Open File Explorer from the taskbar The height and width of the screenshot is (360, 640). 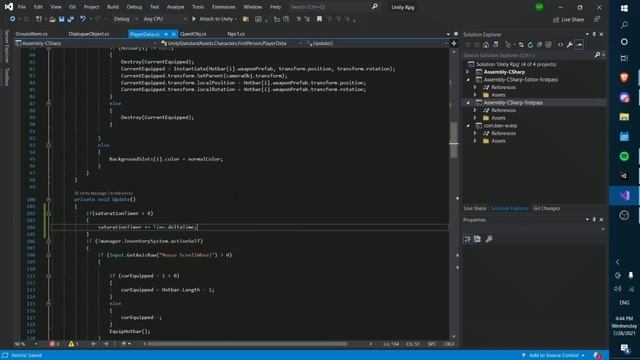pyautogui.click(x=624, y=117)
